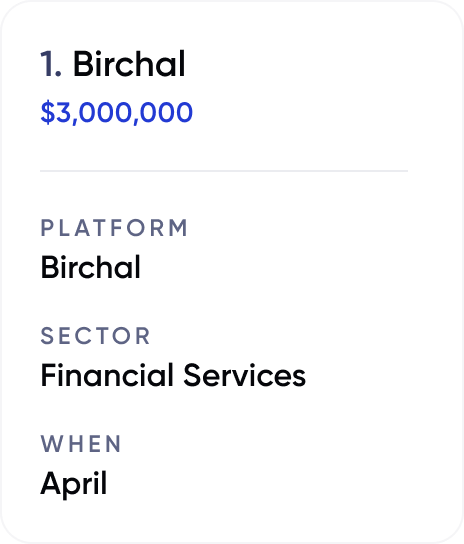
Task: Click the letter B in the heading
Action: 83,64
